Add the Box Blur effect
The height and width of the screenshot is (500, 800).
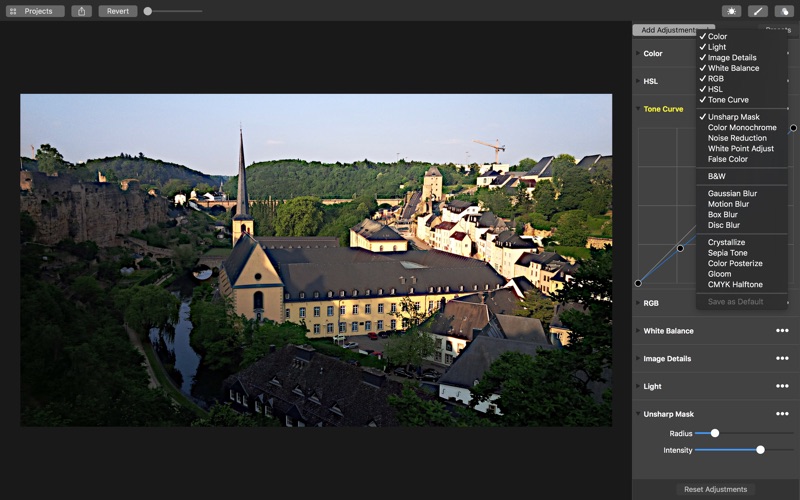(x=742, y=214)
